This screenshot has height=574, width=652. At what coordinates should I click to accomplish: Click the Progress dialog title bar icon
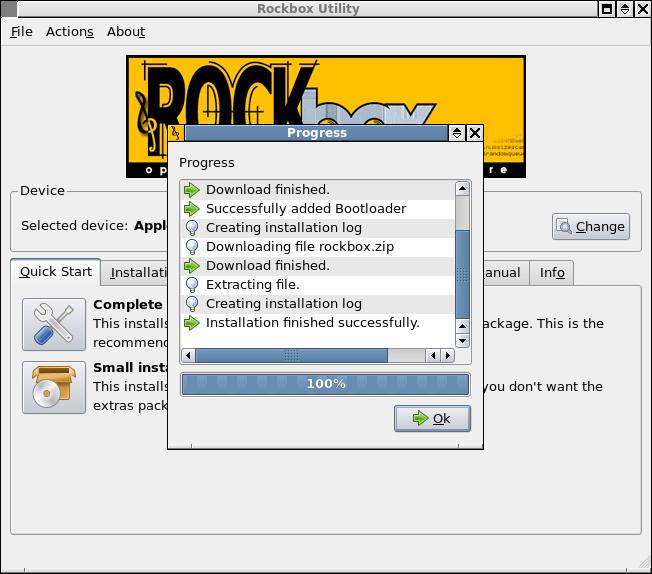pos(176,133)
